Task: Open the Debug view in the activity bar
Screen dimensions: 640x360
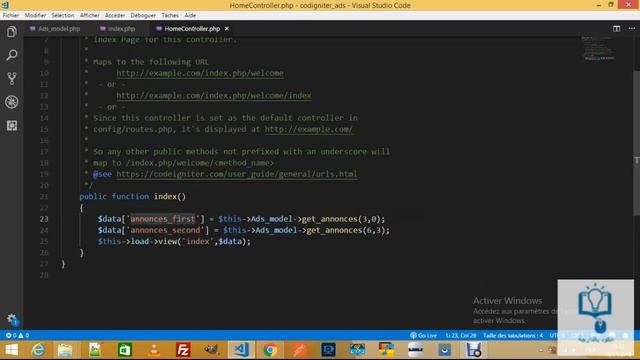Action: pyautogui.click(x=11, y=102)
